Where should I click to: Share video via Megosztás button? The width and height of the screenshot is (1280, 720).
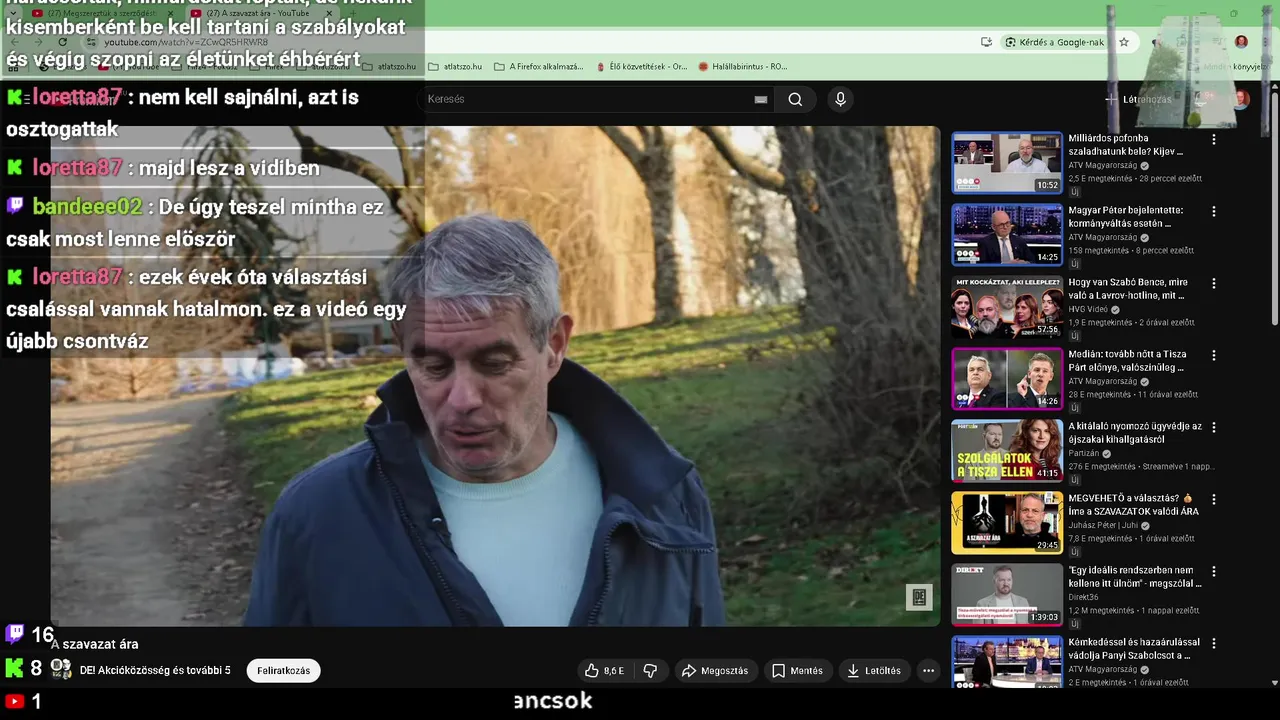click(714, 671)
